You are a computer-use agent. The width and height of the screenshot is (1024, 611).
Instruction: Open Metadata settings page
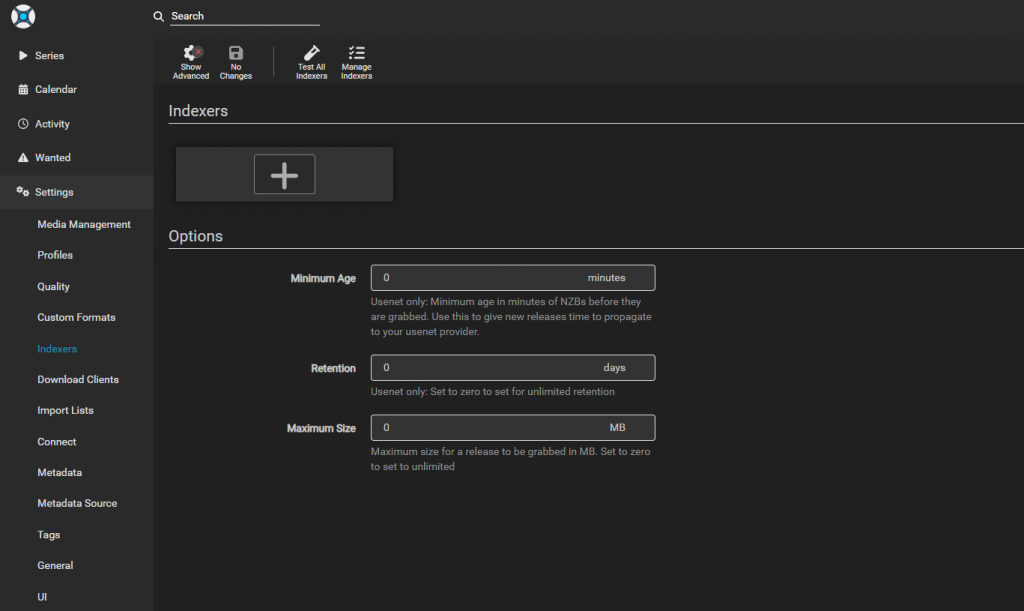(59, 472)
